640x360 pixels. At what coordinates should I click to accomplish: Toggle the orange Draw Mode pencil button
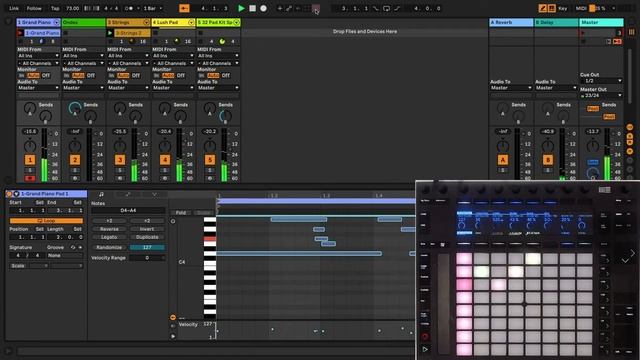tap(542, 8)
